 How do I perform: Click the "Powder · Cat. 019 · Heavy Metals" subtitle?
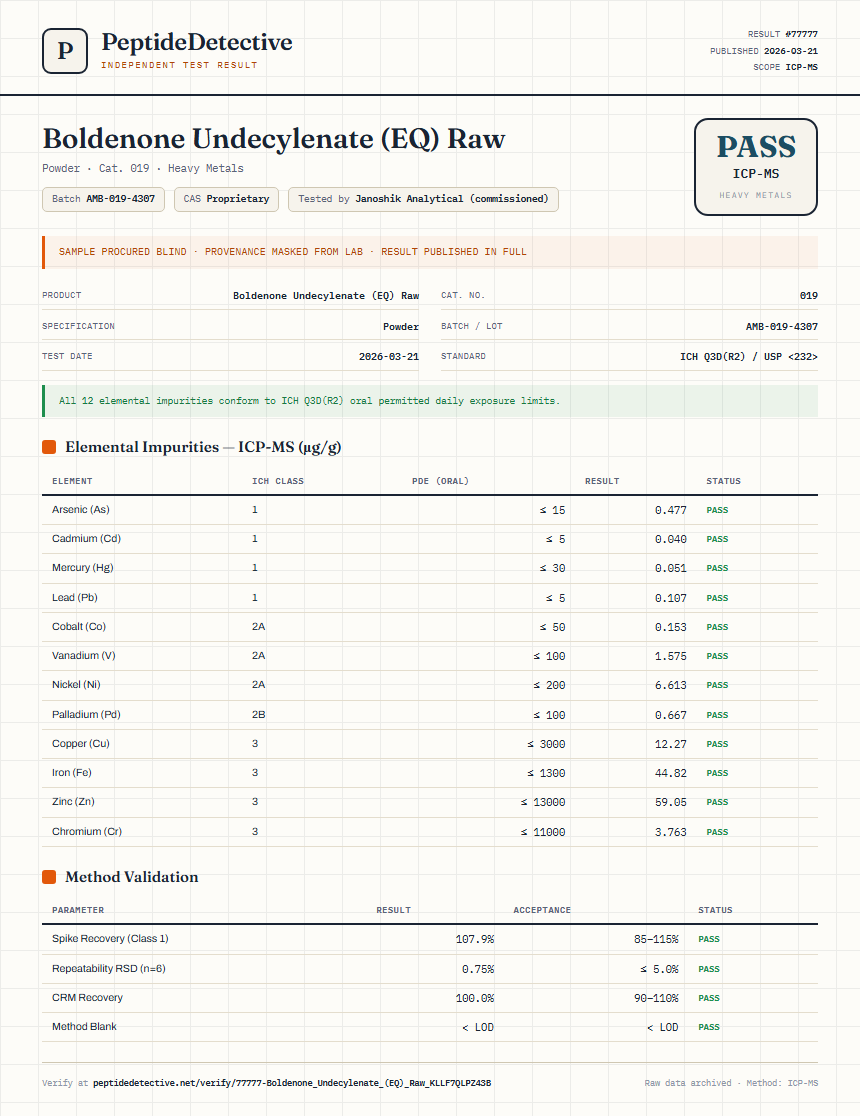point(142,169)
